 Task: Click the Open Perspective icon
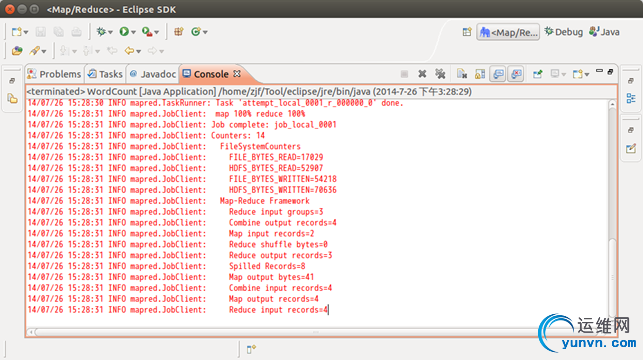[467, 32]
